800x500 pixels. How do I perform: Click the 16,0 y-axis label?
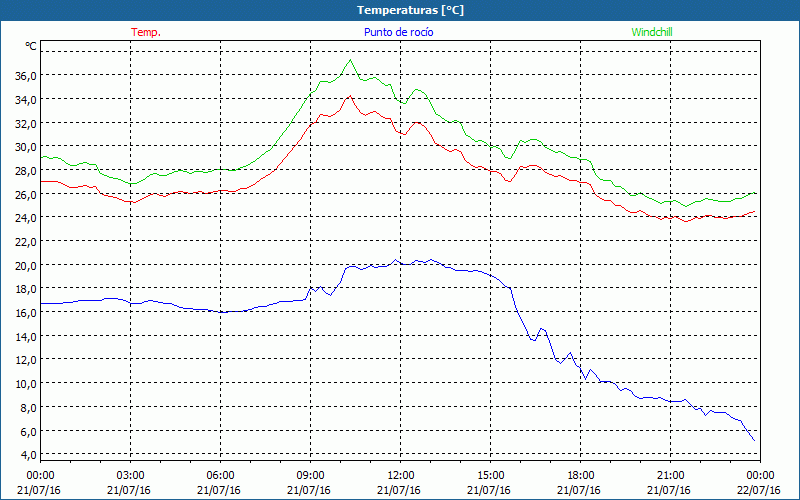26,313
